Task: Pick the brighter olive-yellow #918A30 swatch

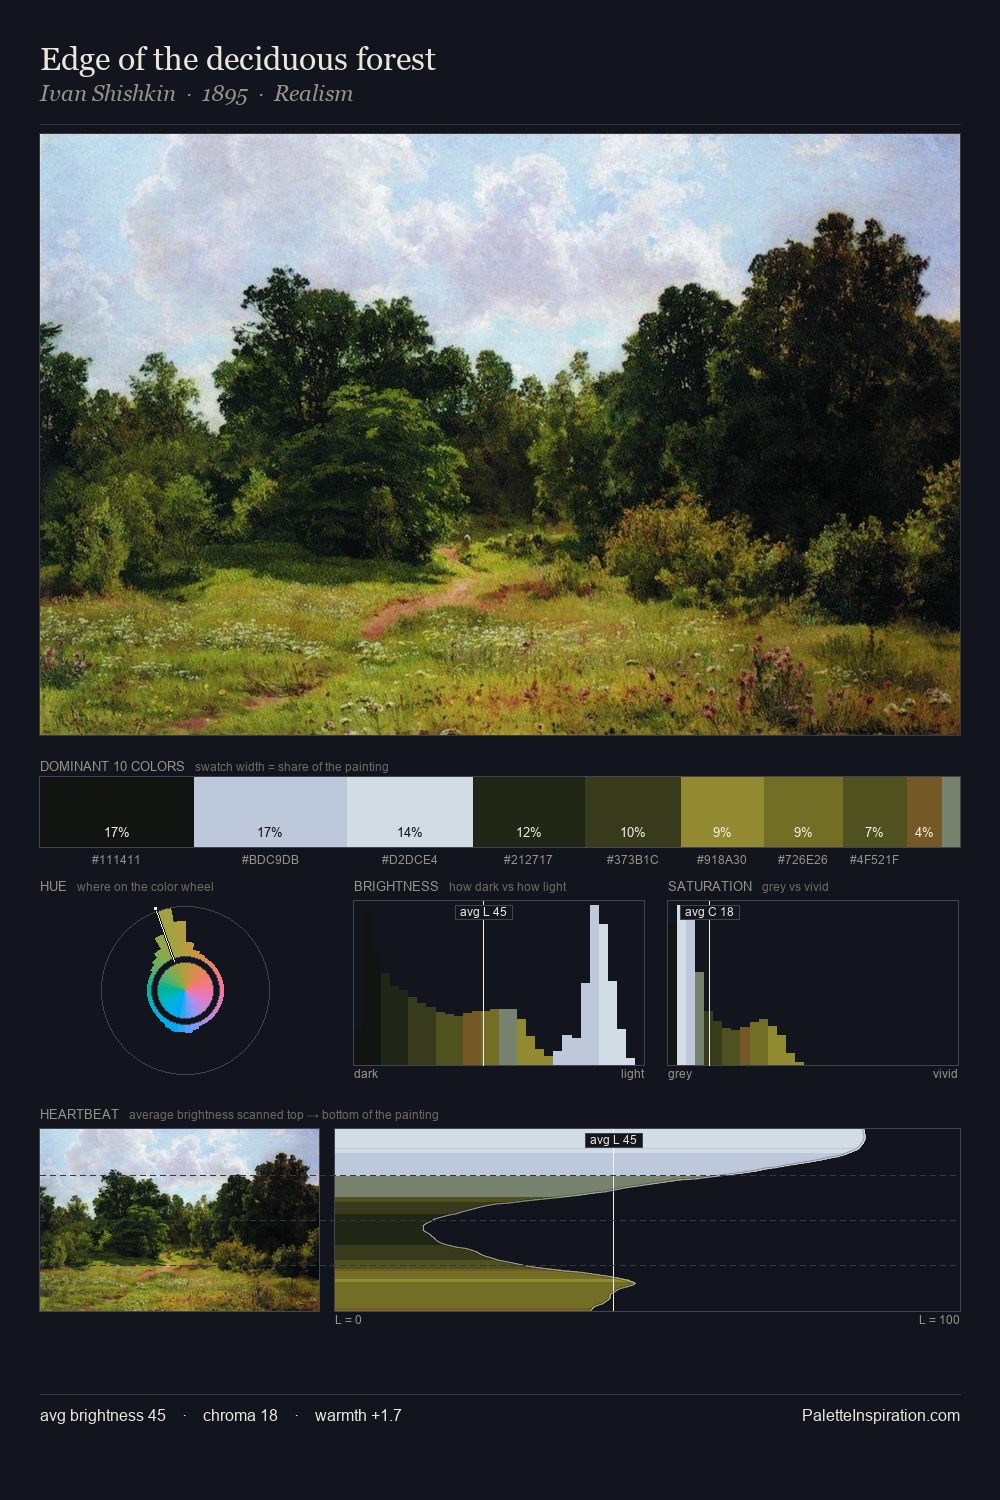Action: (722, 812)
